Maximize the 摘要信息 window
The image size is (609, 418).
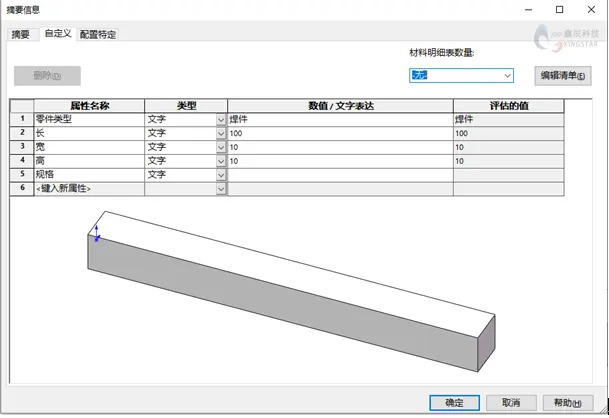[559, 9]
